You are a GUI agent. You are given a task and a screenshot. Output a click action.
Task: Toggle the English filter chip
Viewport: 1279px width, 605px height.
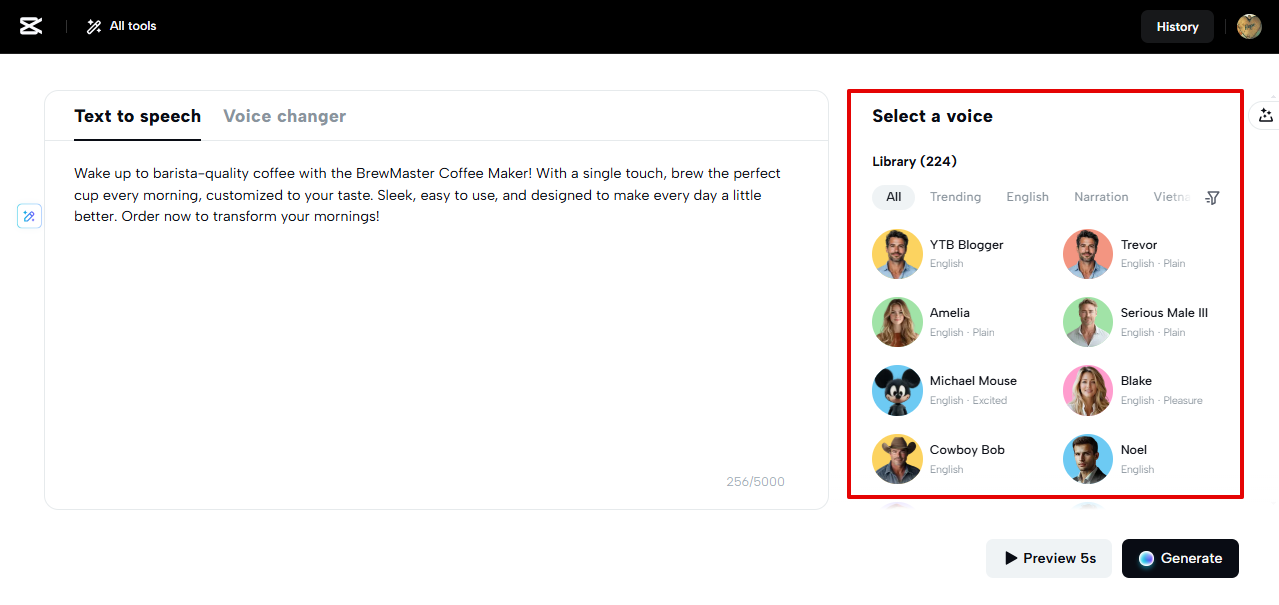[x=1027, y=197]
